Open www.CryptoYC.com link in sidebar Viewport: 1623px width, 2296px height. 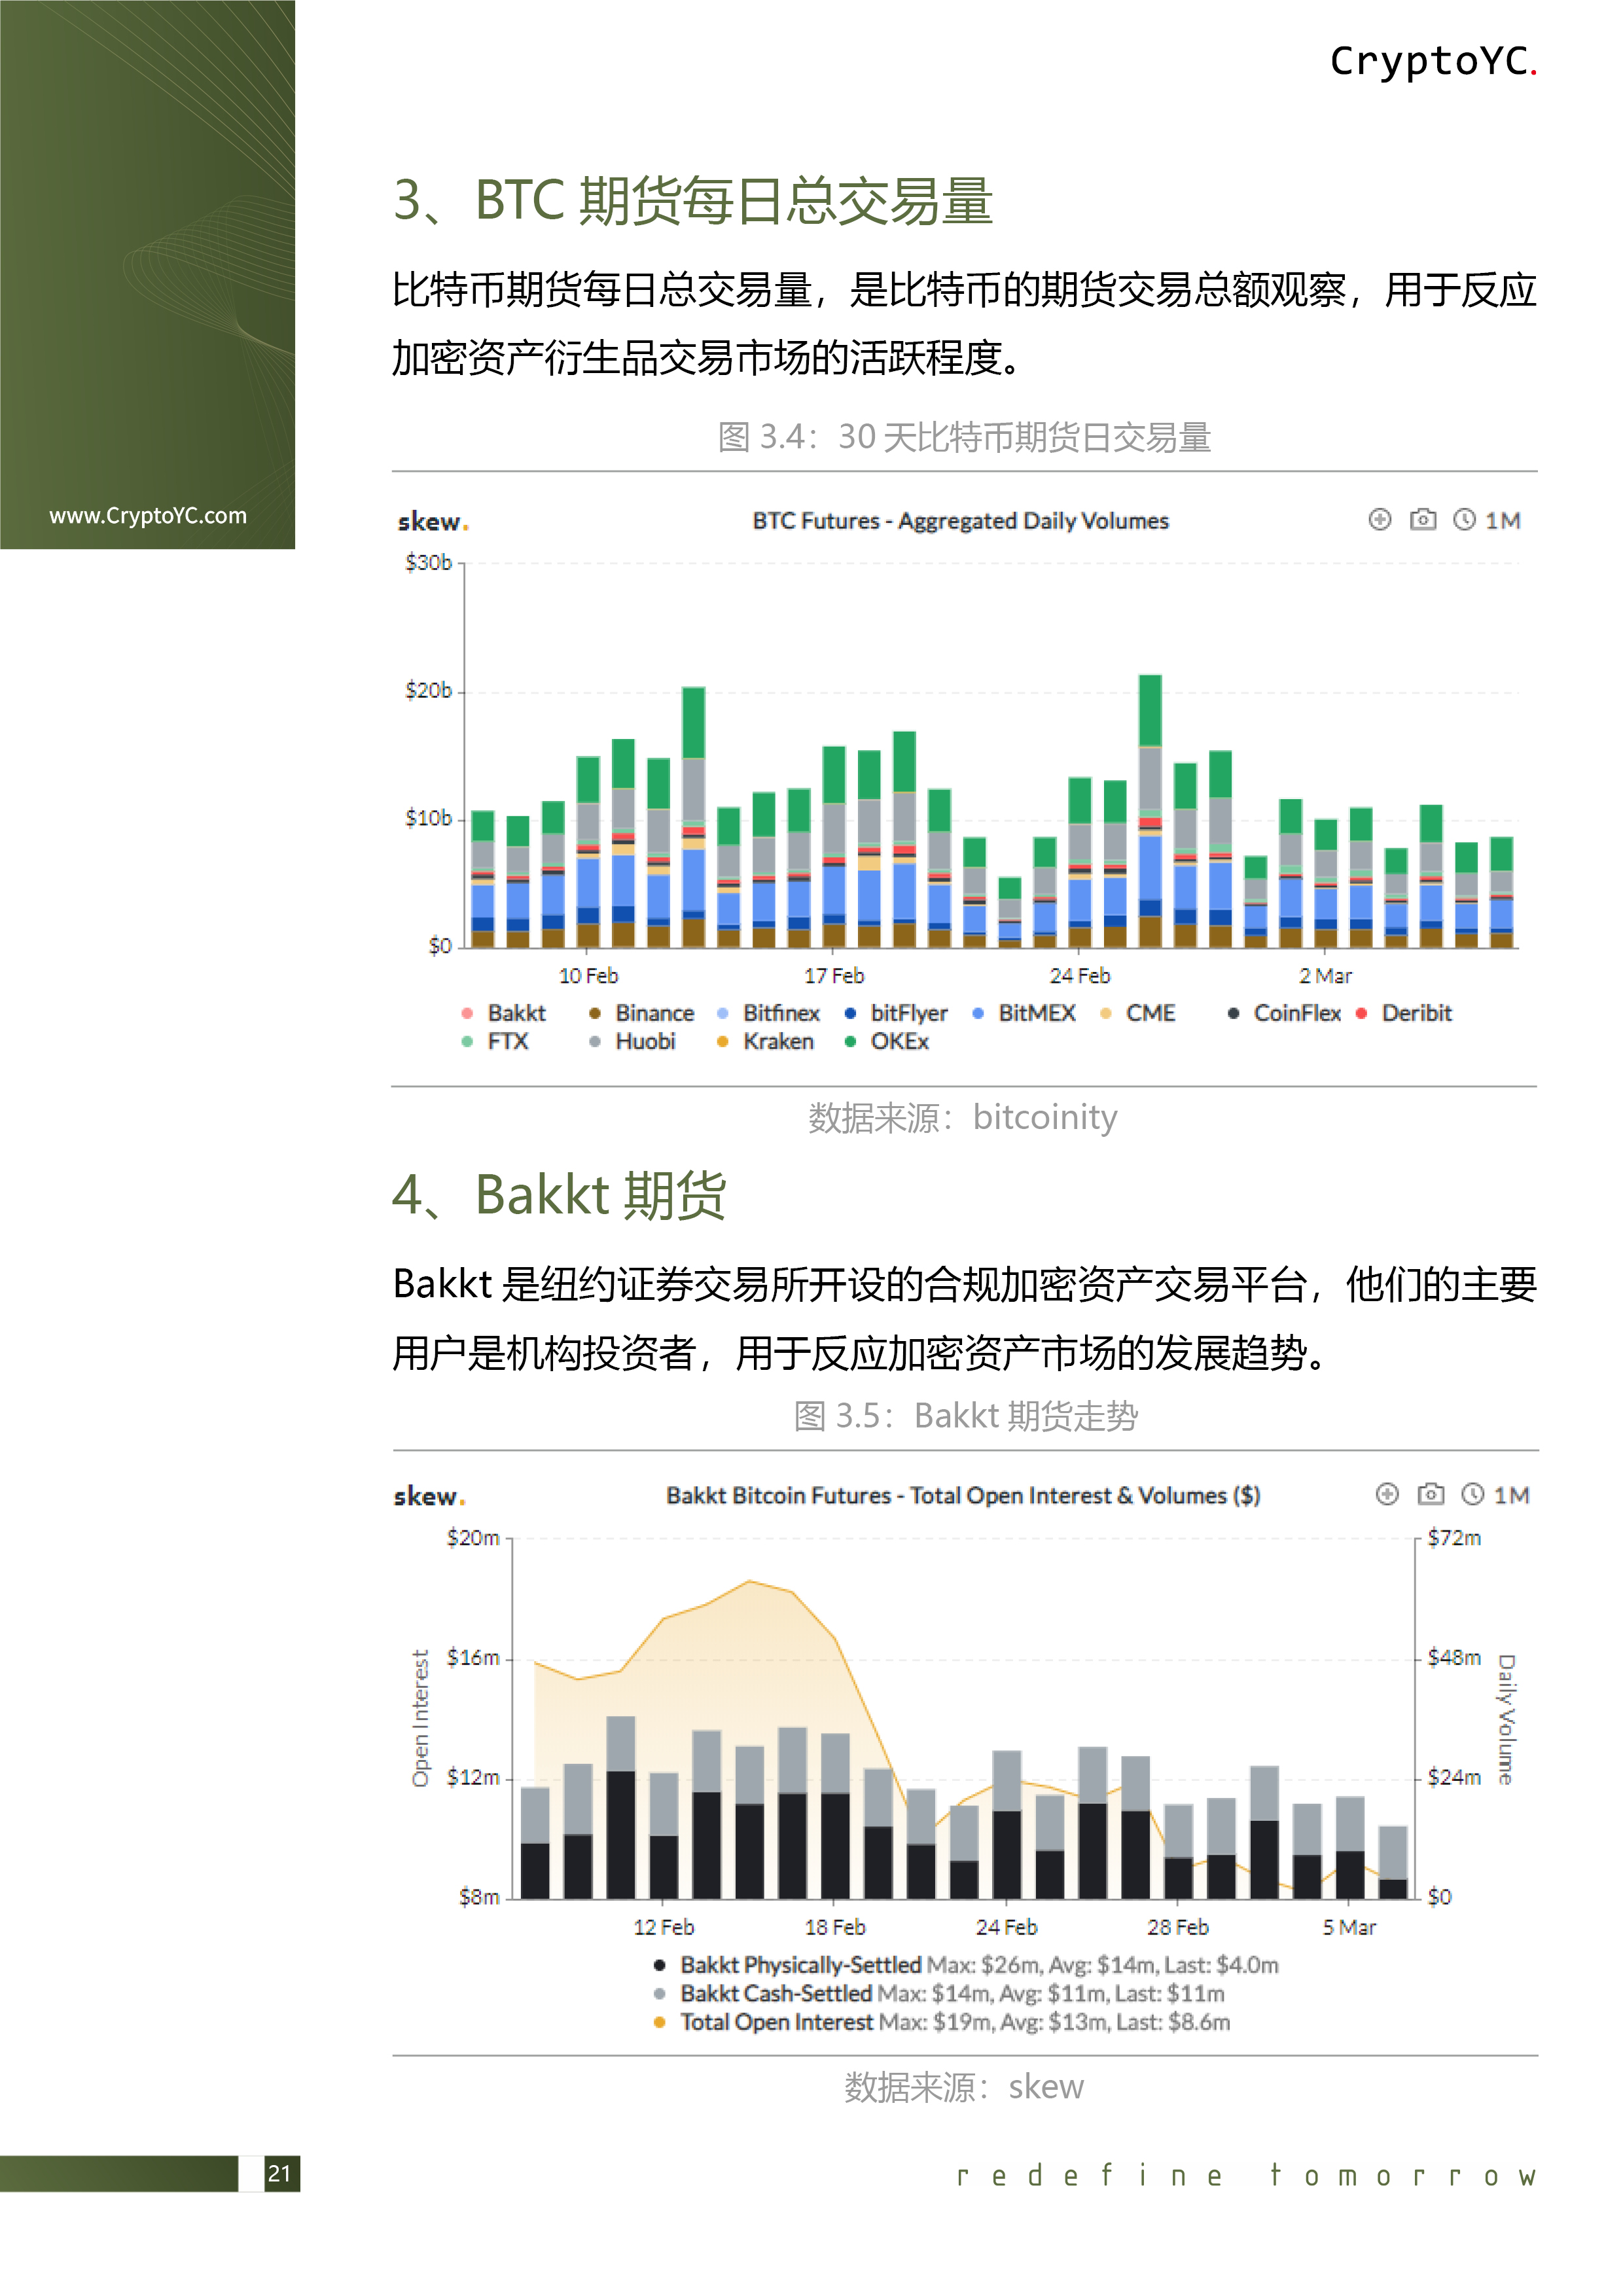pyautogui.click(x=148, y=516)
